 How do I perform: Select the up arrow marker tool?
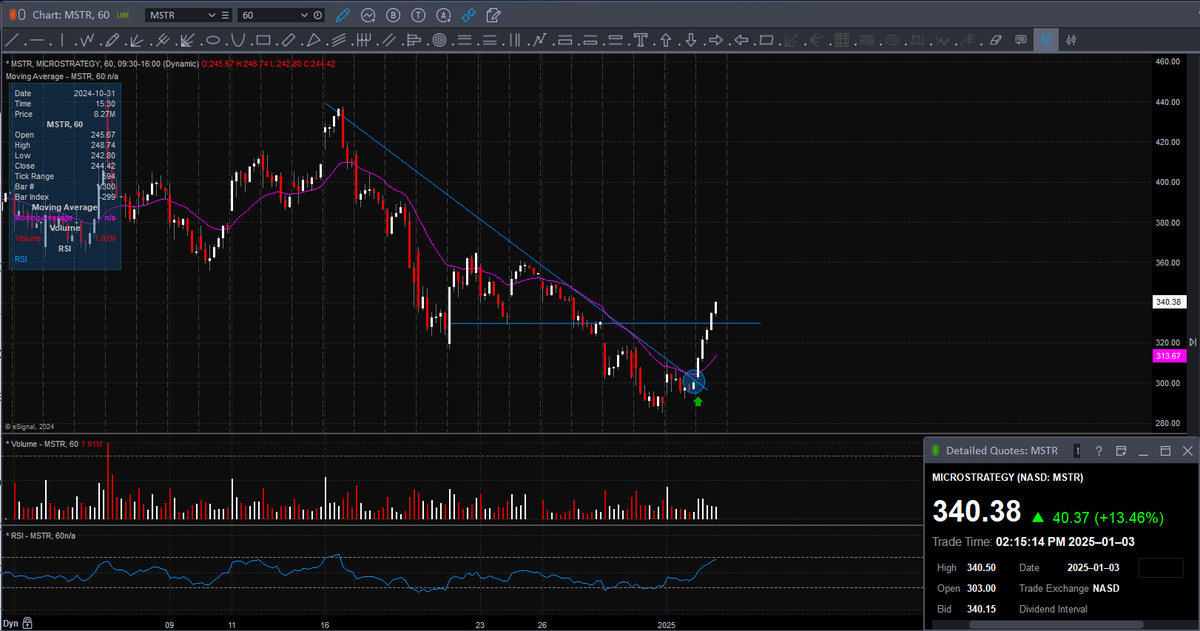tap(665, 40)
